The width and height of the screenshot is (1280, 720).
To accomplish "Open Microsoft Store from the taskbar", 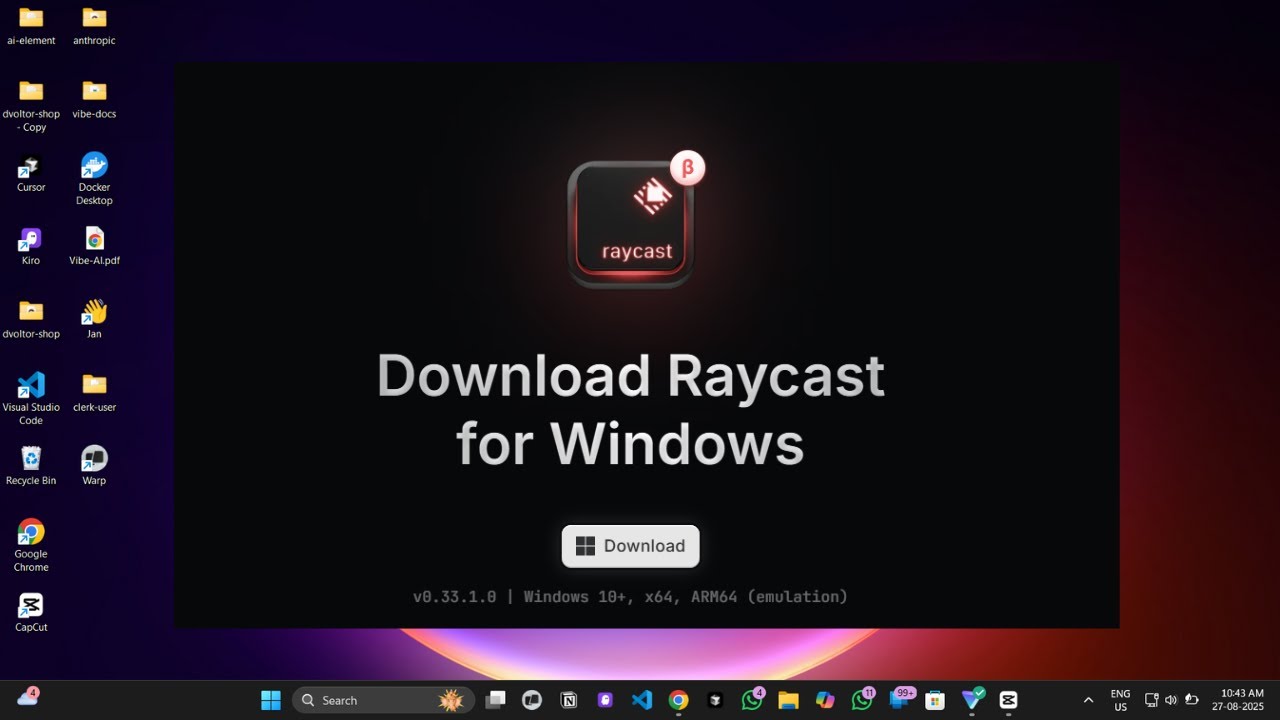I will pos(935,700).
